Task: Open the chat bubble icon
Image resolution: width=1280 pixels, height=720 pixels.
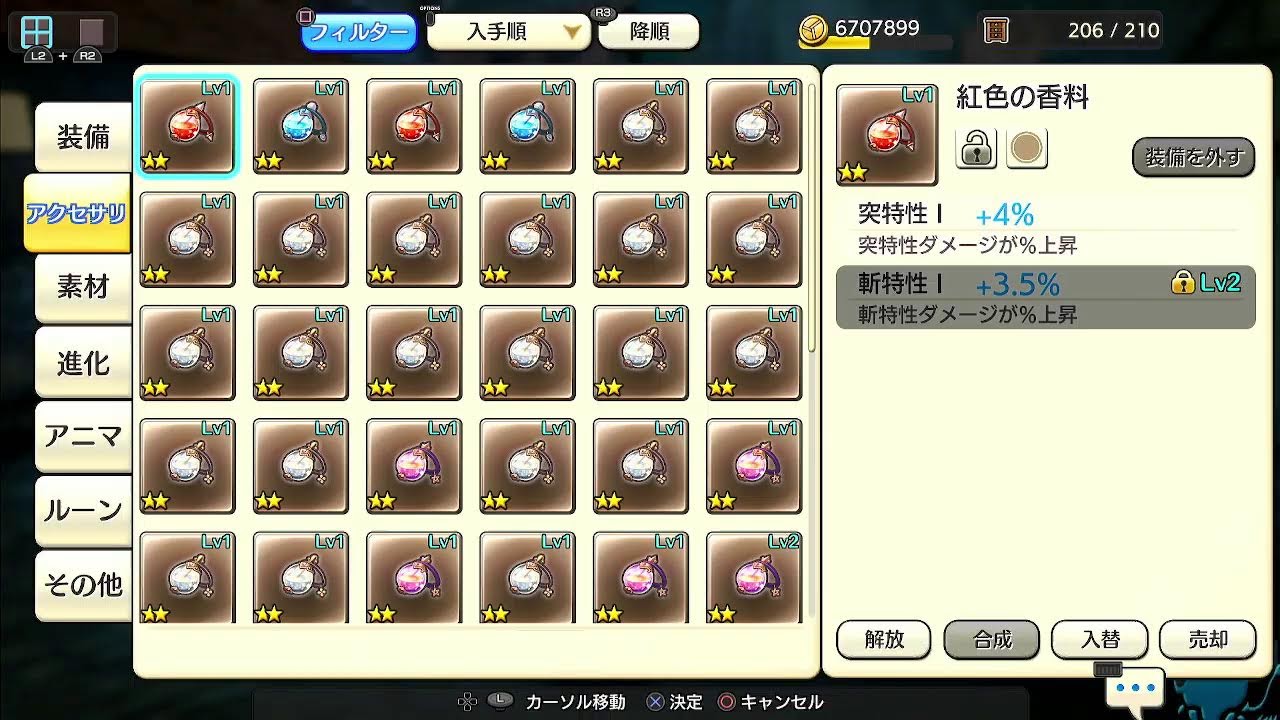Action: click(x=1135, y=688)
